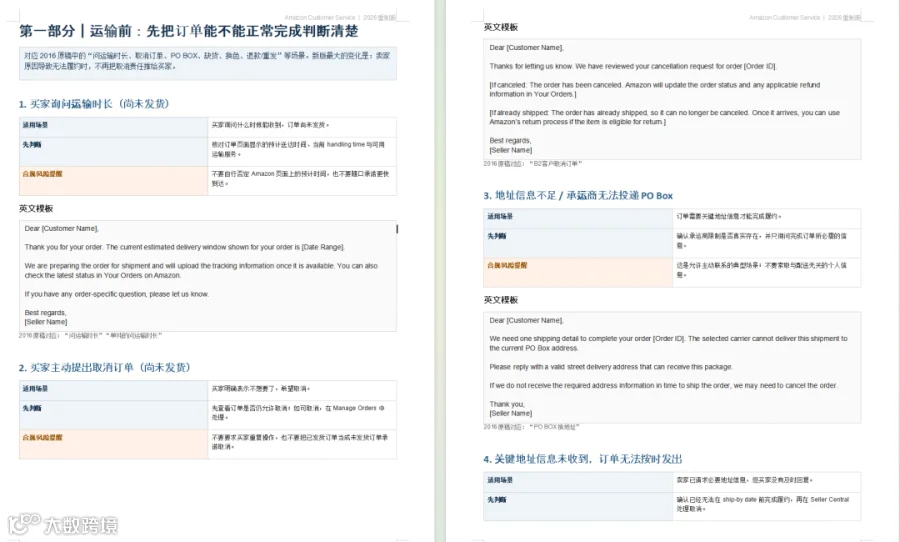This screenshot has height=542, width=900.
Task: Click footnote '2016原稿对应' mentioning 'B2客户取消订单'
Action: point(533,164)
